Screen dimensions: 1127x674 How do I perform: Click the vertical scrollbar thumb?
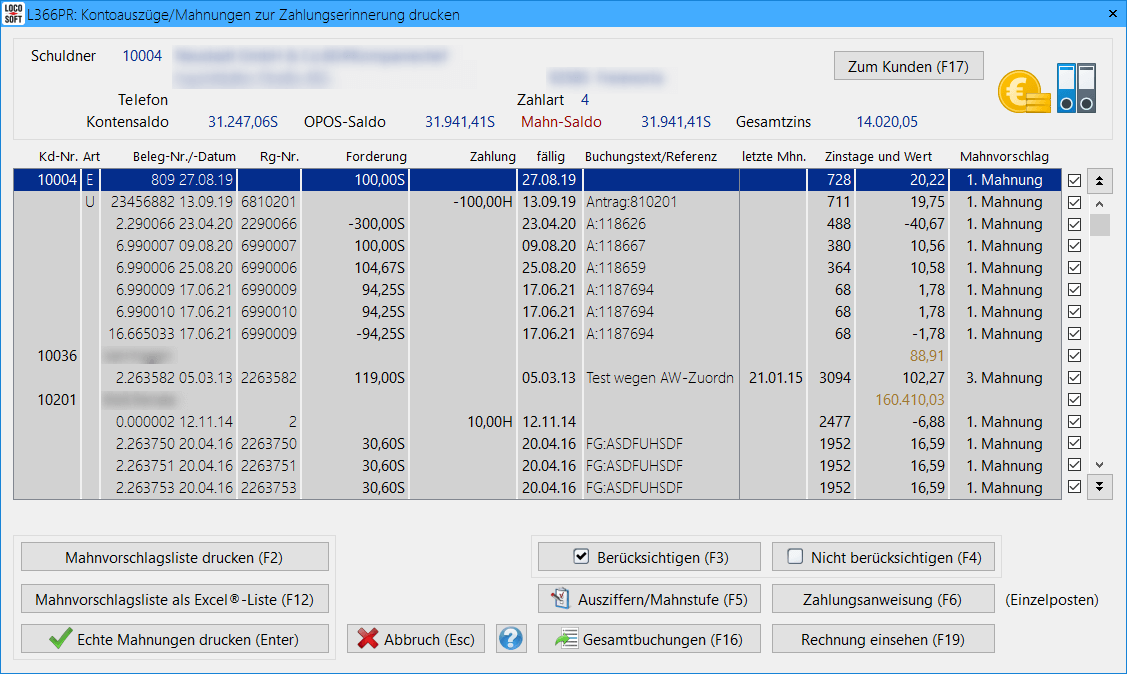coord(1099,225)
